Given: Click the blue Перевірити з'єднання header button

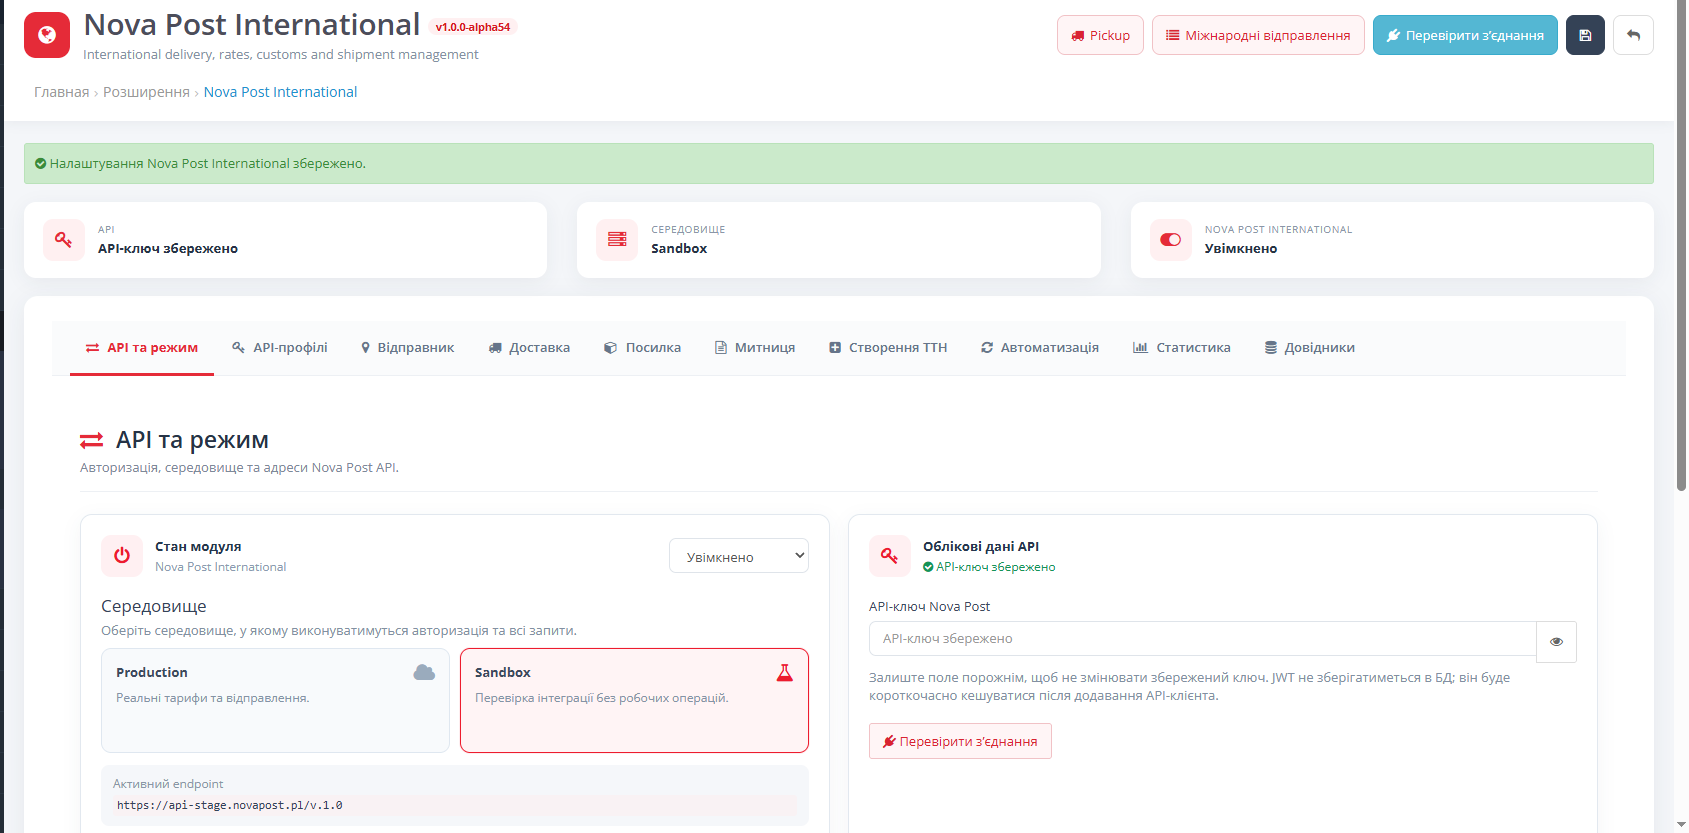Looking at the screenshot, I should point(1465,35).
